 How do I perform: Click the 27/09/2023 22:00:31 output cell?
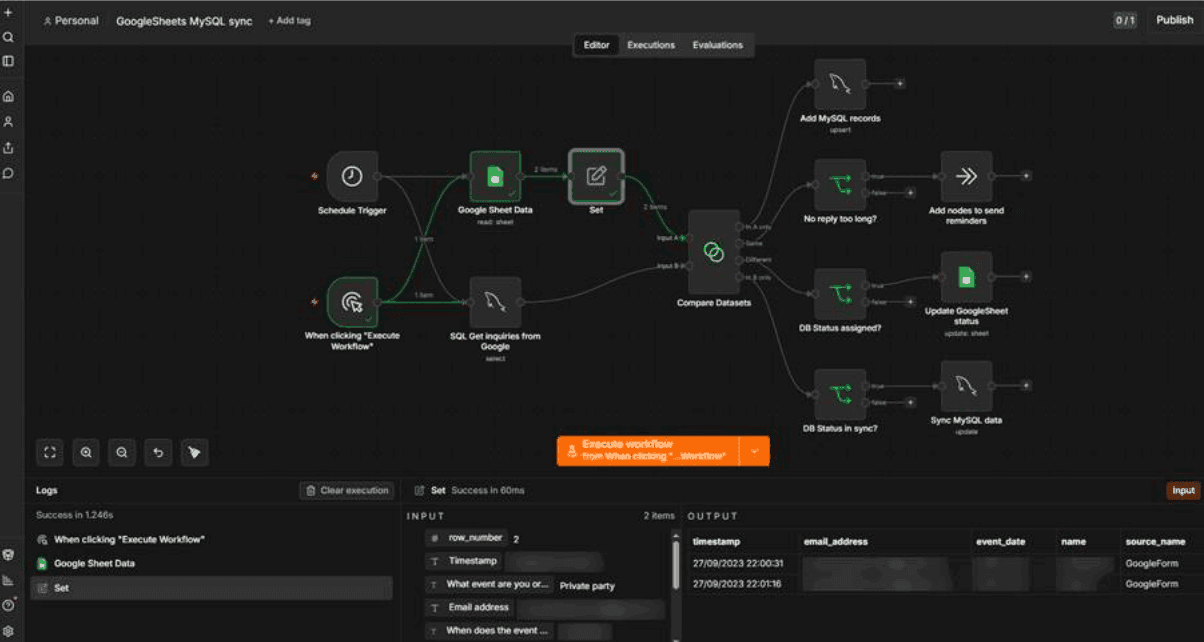pos(738,564)
